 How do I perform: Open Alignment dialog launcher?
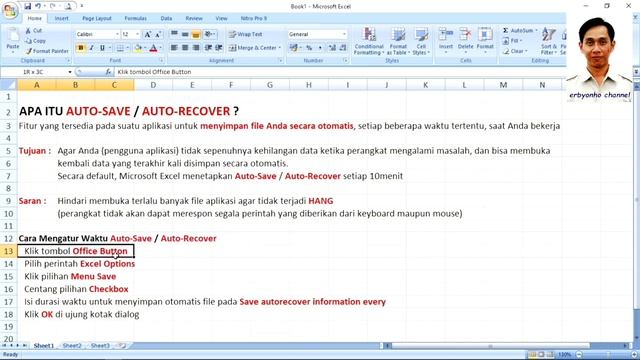[280, 60]
